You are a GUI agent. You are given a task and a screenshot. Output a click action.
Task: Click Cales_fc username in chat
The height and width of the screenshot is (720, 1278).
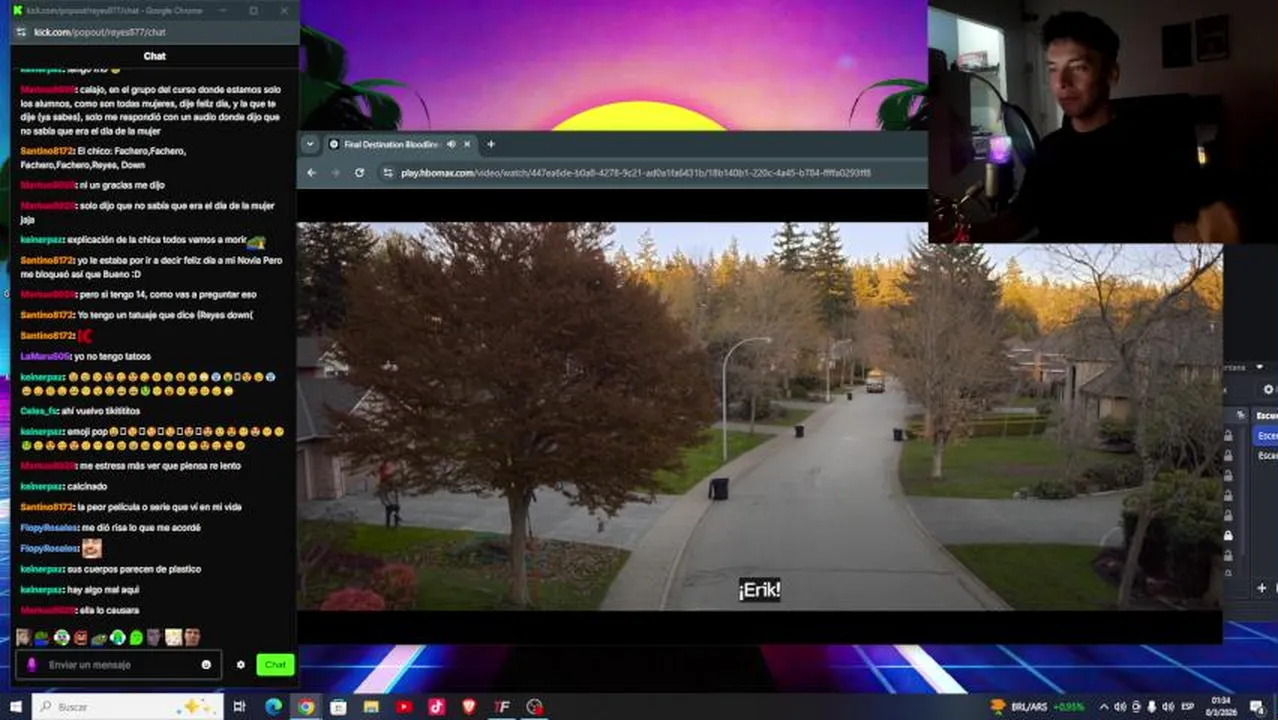pos(40,410)
